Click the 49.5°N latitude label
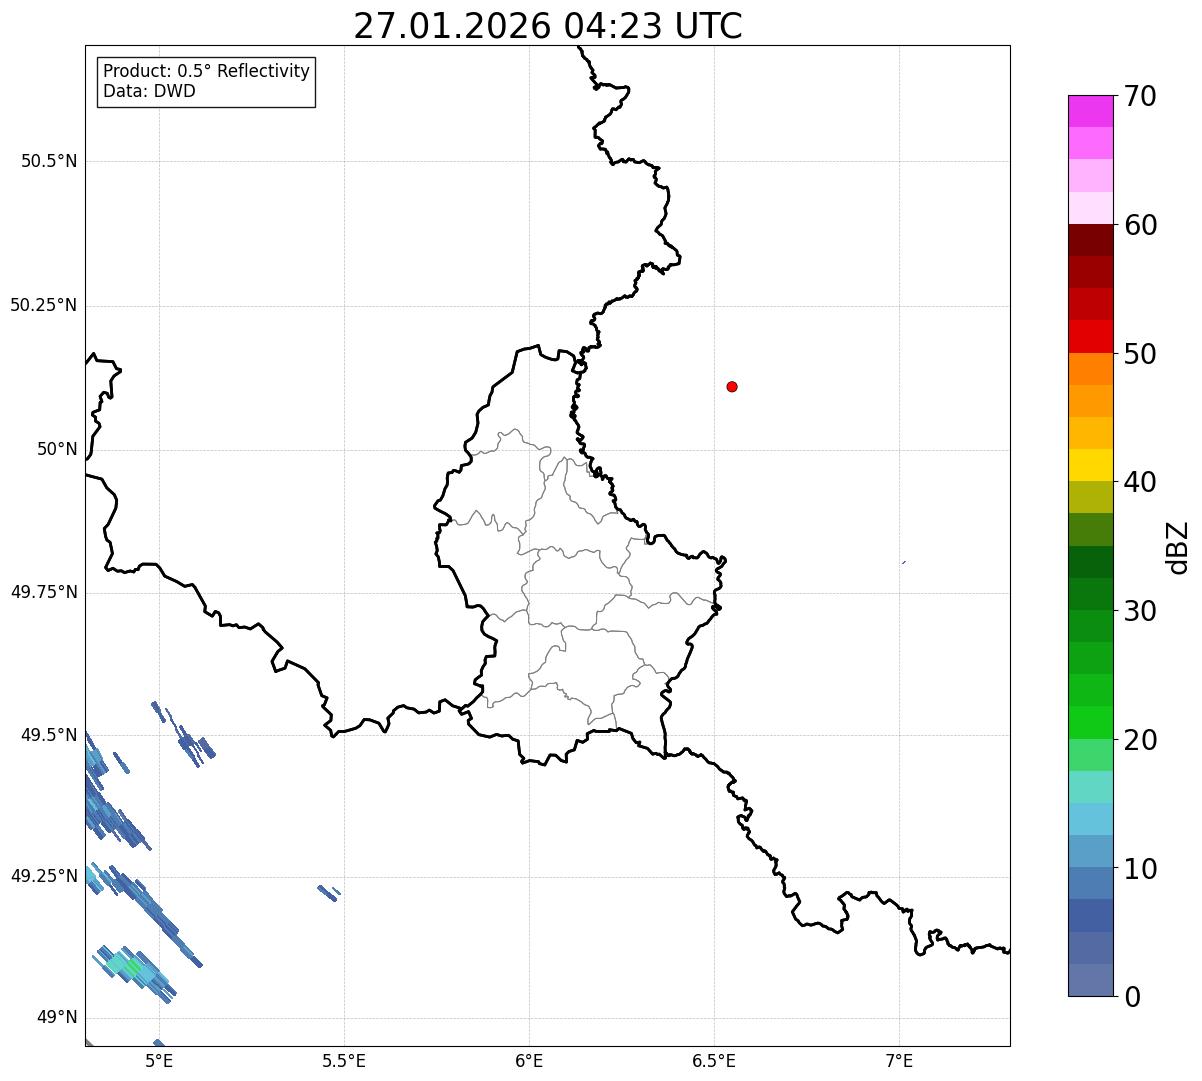 [x=49, y=735]
